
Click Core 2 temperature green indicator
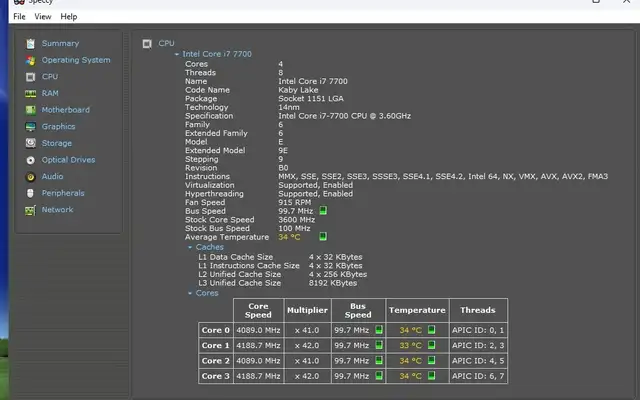click(x=431, y=360)
